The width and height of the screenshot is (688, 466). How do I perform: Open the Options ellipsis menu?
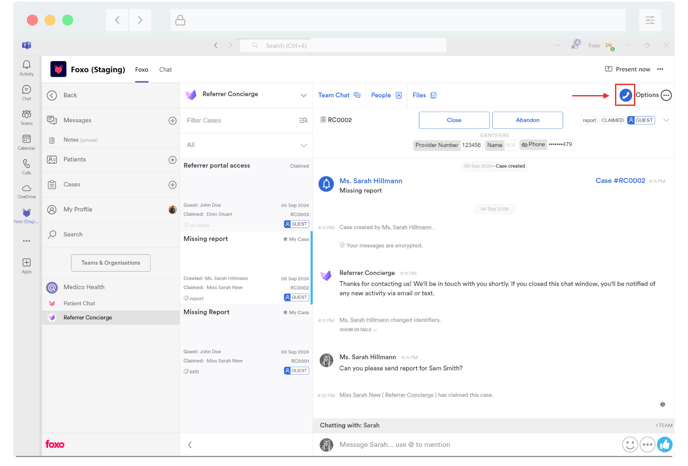coord(666,95)
